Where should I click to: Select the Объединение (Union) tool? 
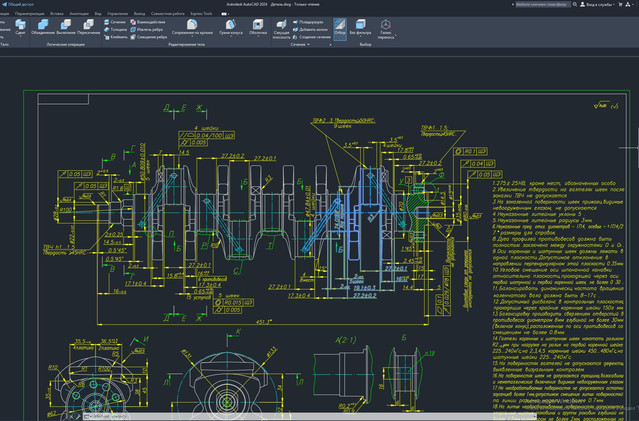click(x=43, y=28)
